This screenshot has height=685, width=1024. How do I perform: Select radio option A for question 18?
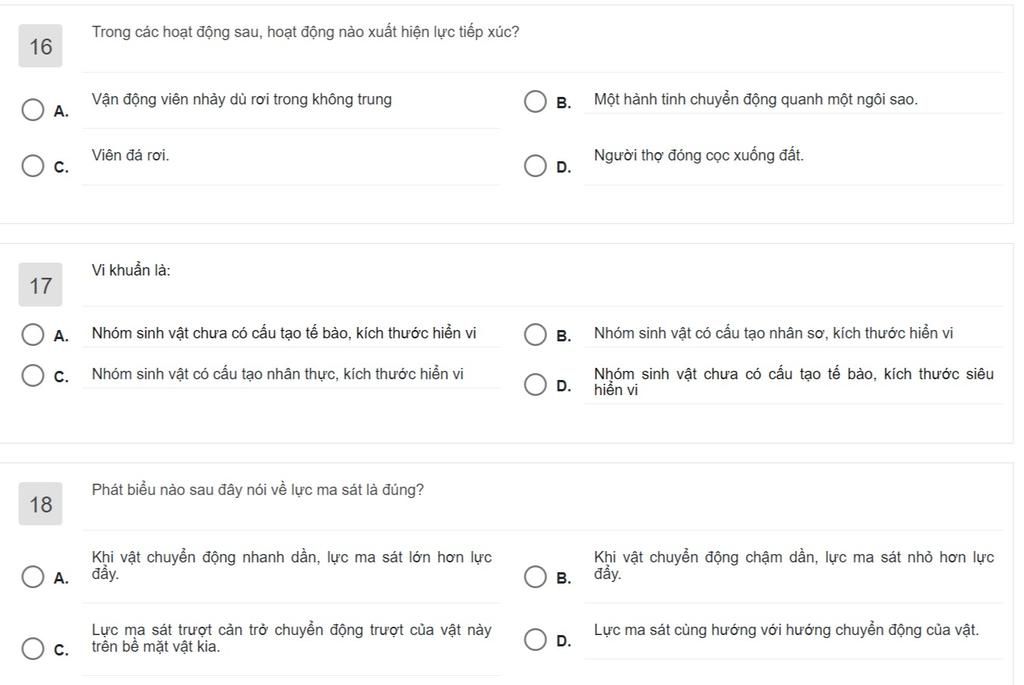click(33, 577)
